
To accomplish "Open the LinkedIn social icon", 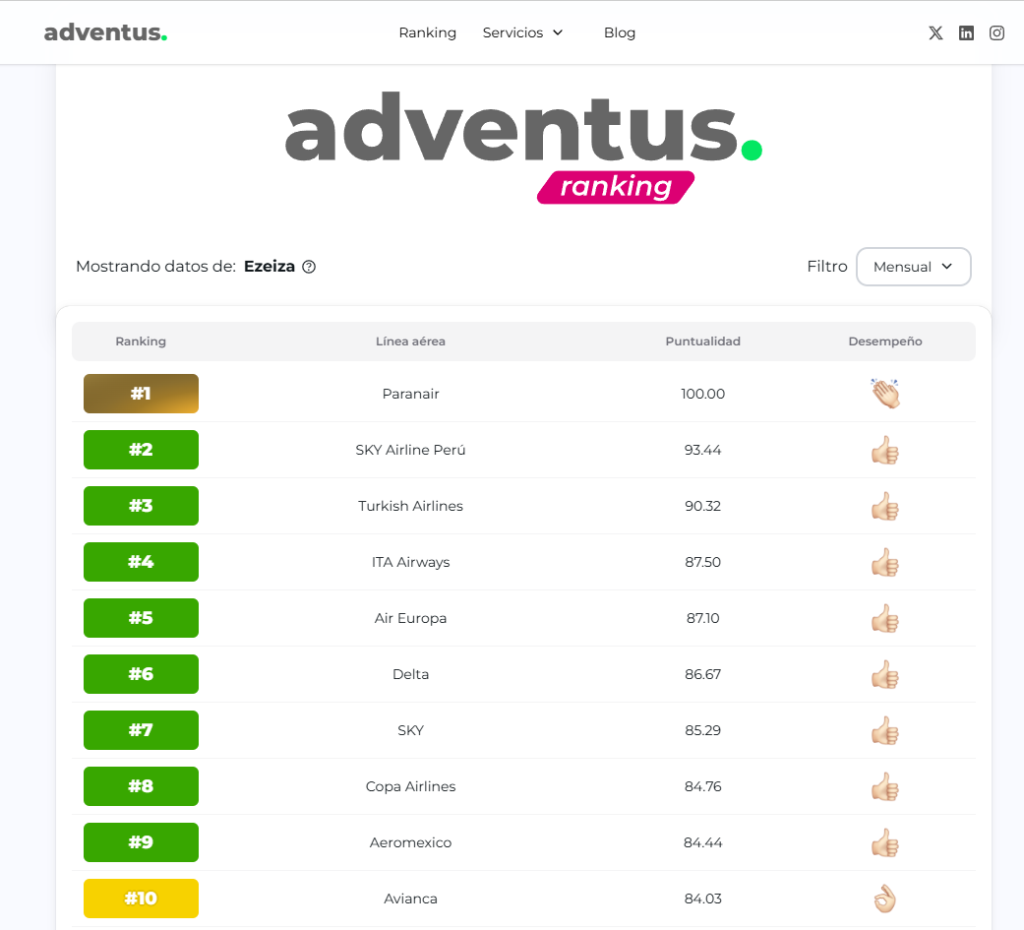I will (966, 33).
